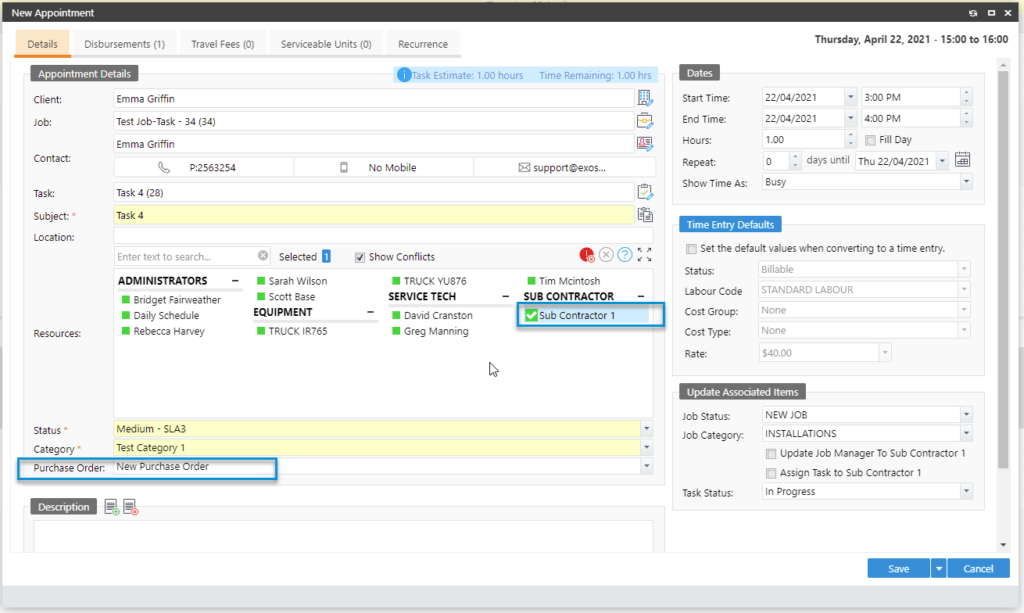1024x613 pixels.
Task: Collapse the EQUIPMENT group
Action: [370, 312]
